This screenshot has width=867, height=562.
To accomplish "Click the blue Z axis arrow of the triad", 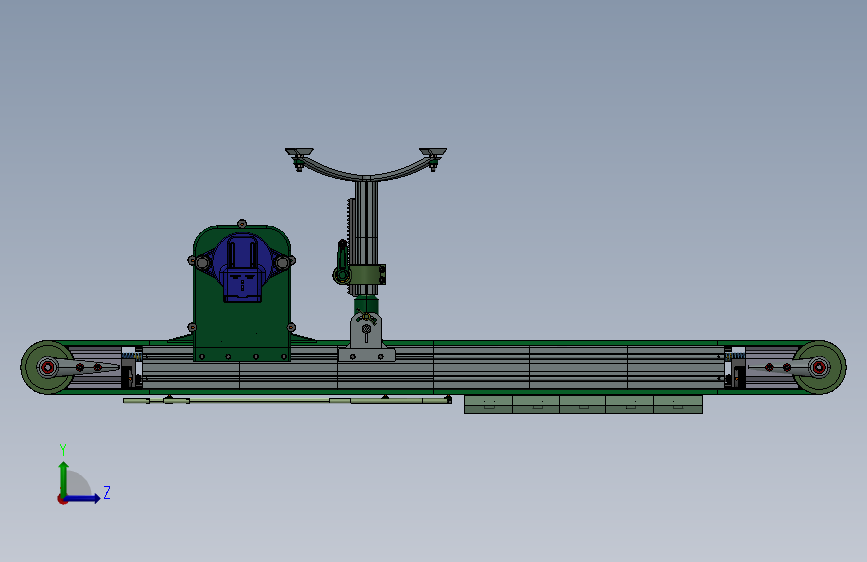I will (83, 498).
